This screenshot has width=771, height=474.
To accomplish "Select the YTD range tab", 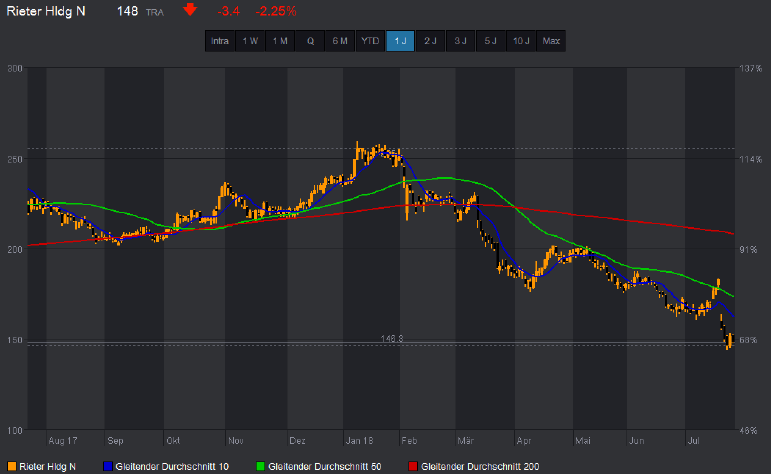I will click(370, 41).
